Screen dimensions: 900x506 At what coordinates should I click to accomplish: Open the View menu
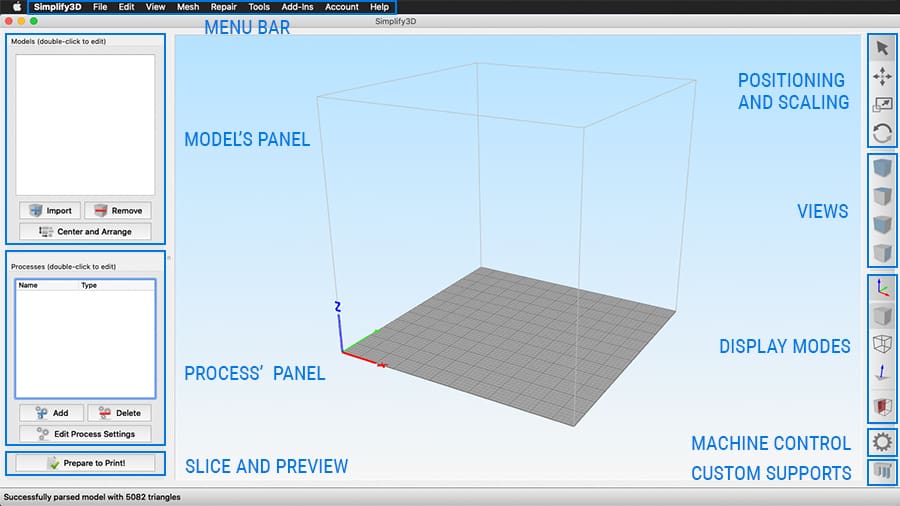(x=155, y=7)
